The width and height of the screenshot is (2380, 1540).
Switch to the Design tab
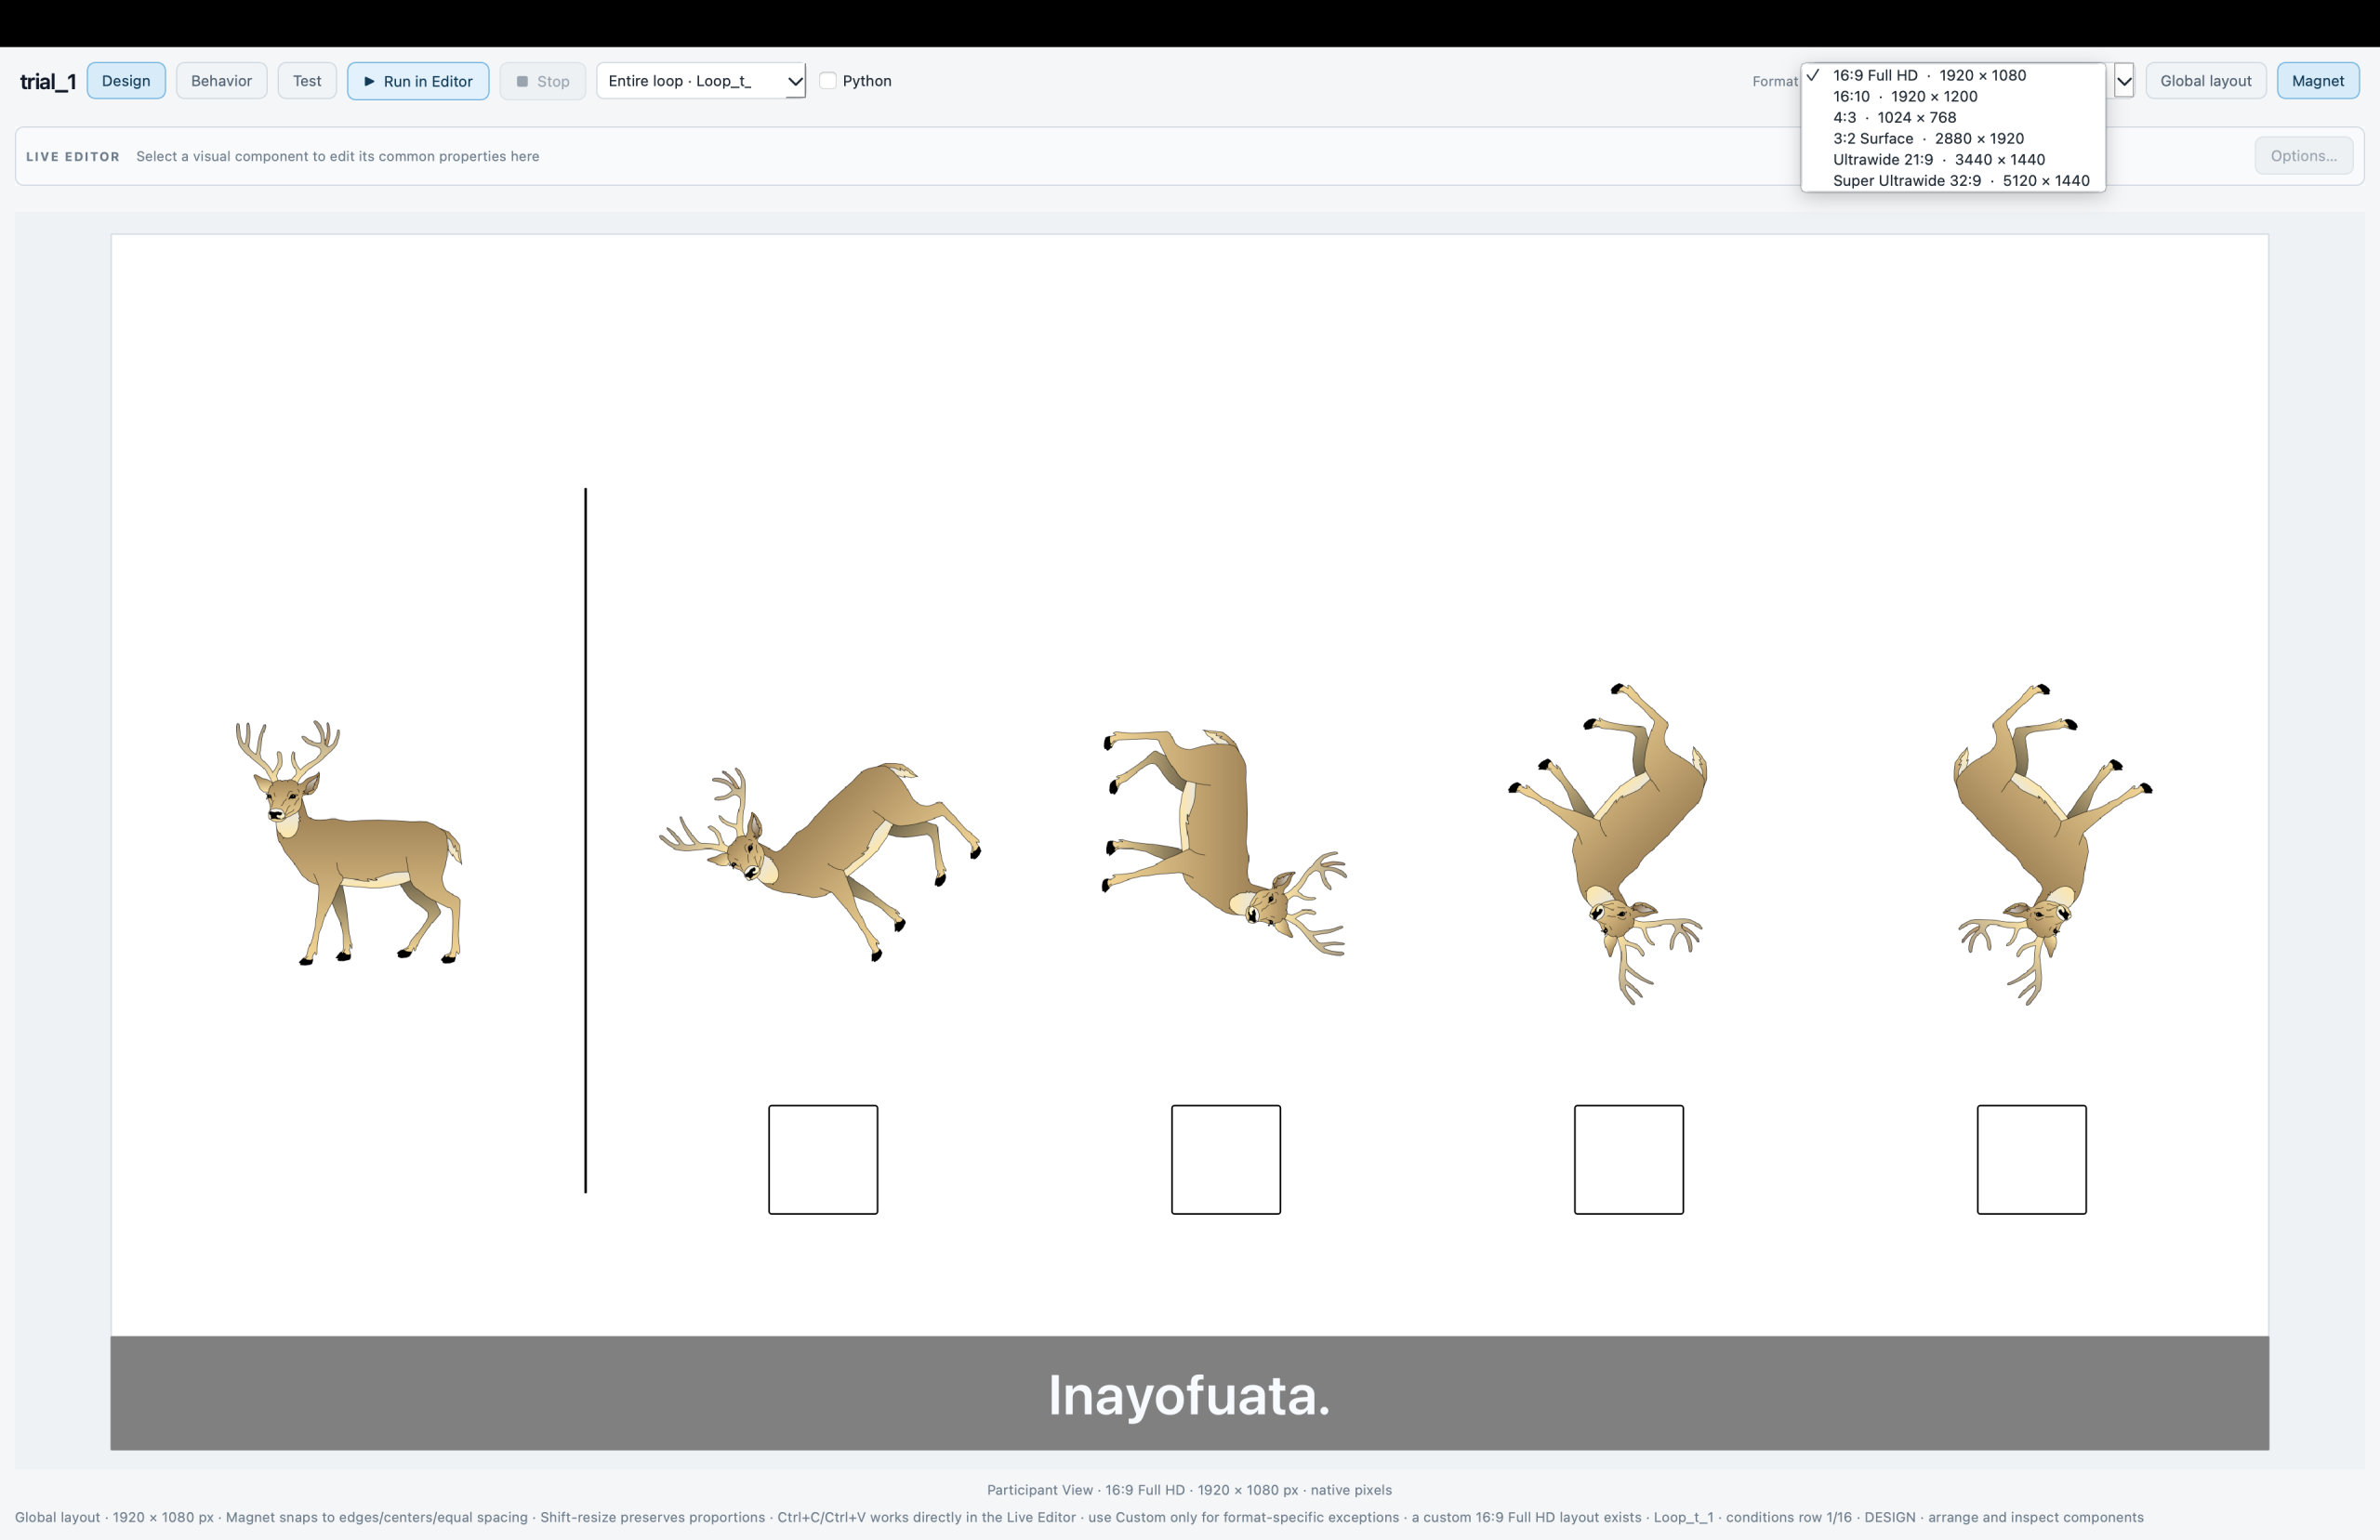126,81
